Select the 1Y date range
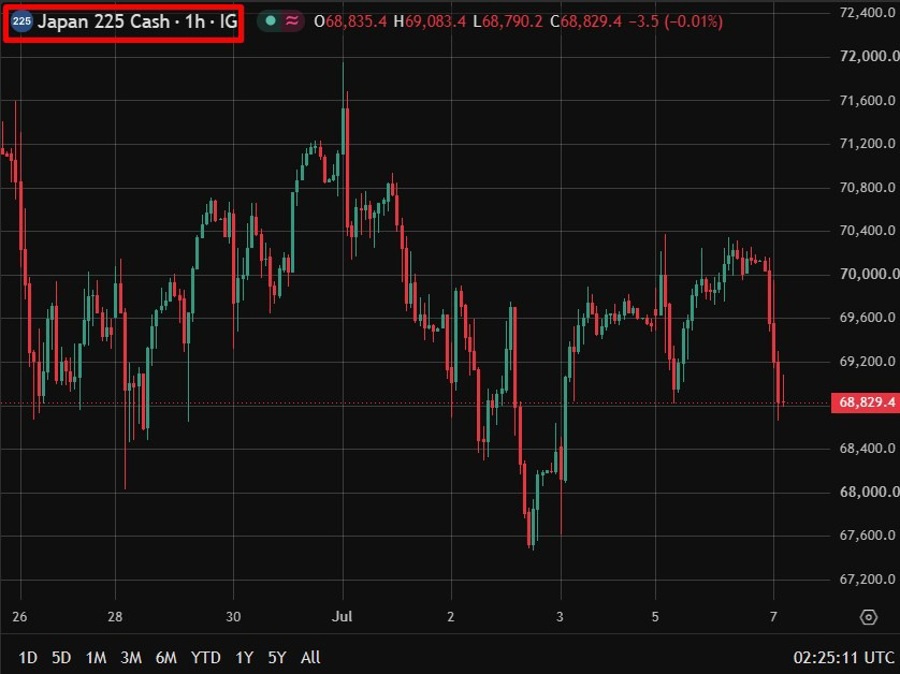The image size is (900, 674). click(244, 657)
